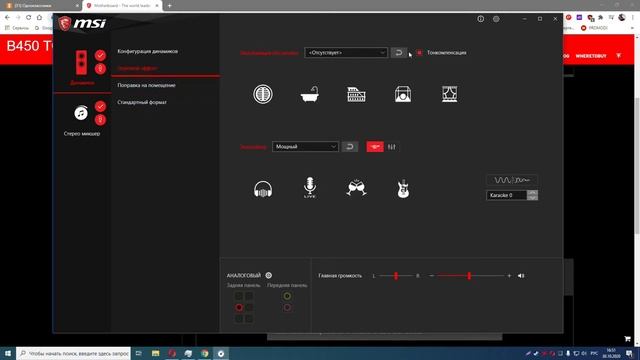
Task: Open the Стандартный формат tab
Action: [142, 102]
